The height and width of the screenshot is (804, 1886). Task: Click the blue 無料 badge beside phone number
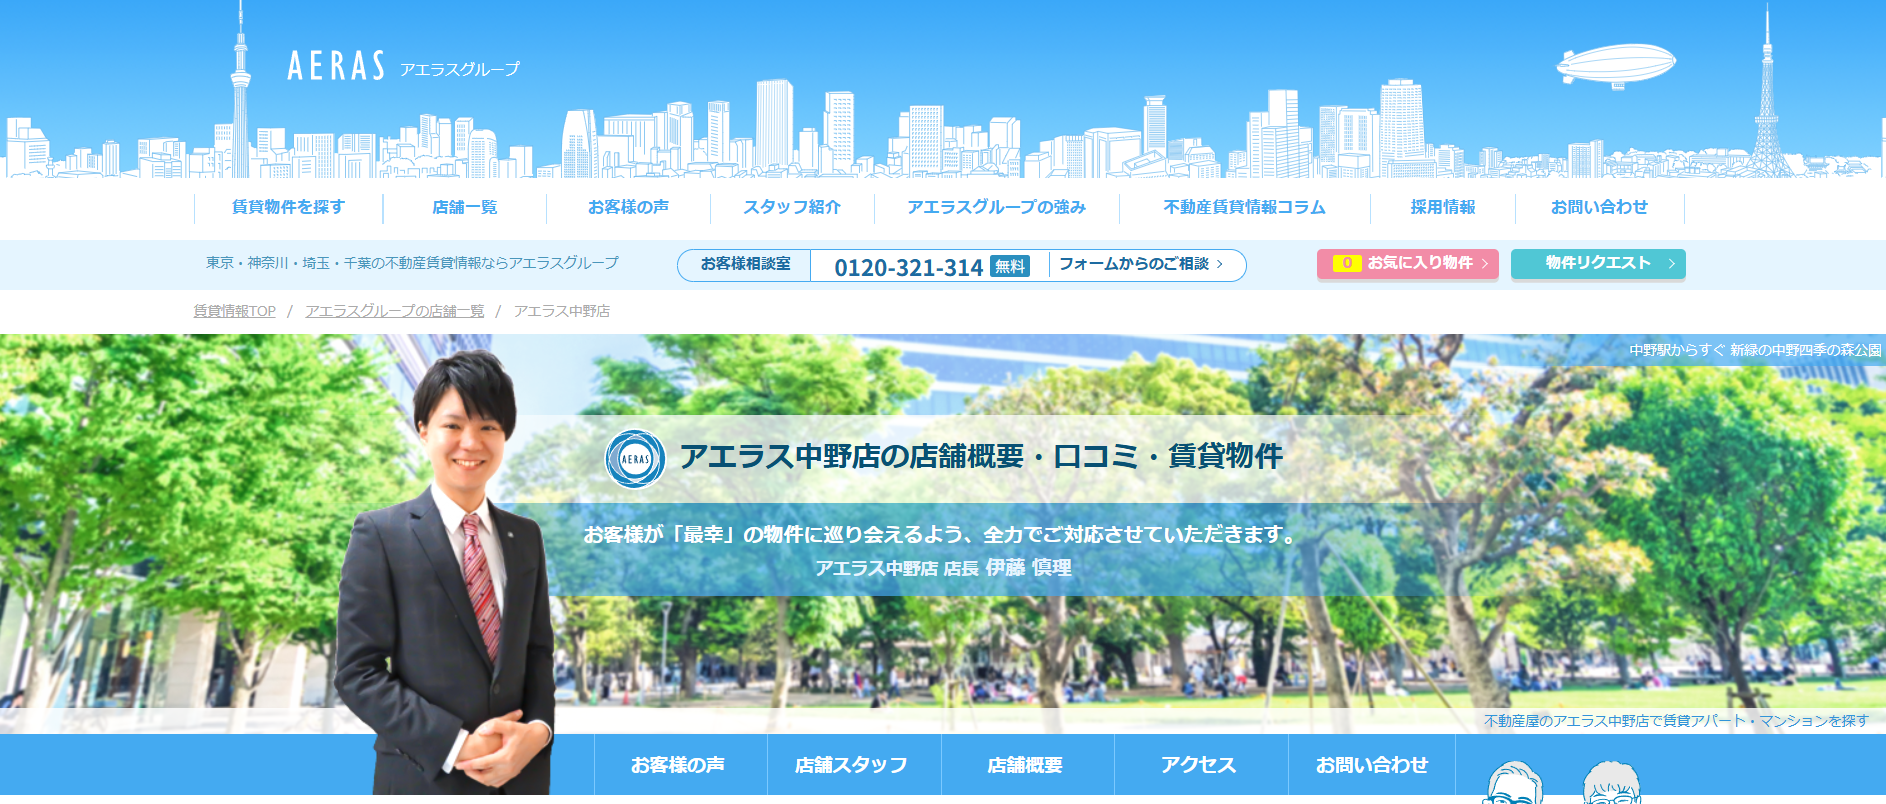pyautogui.click(x=1009, y=266)
